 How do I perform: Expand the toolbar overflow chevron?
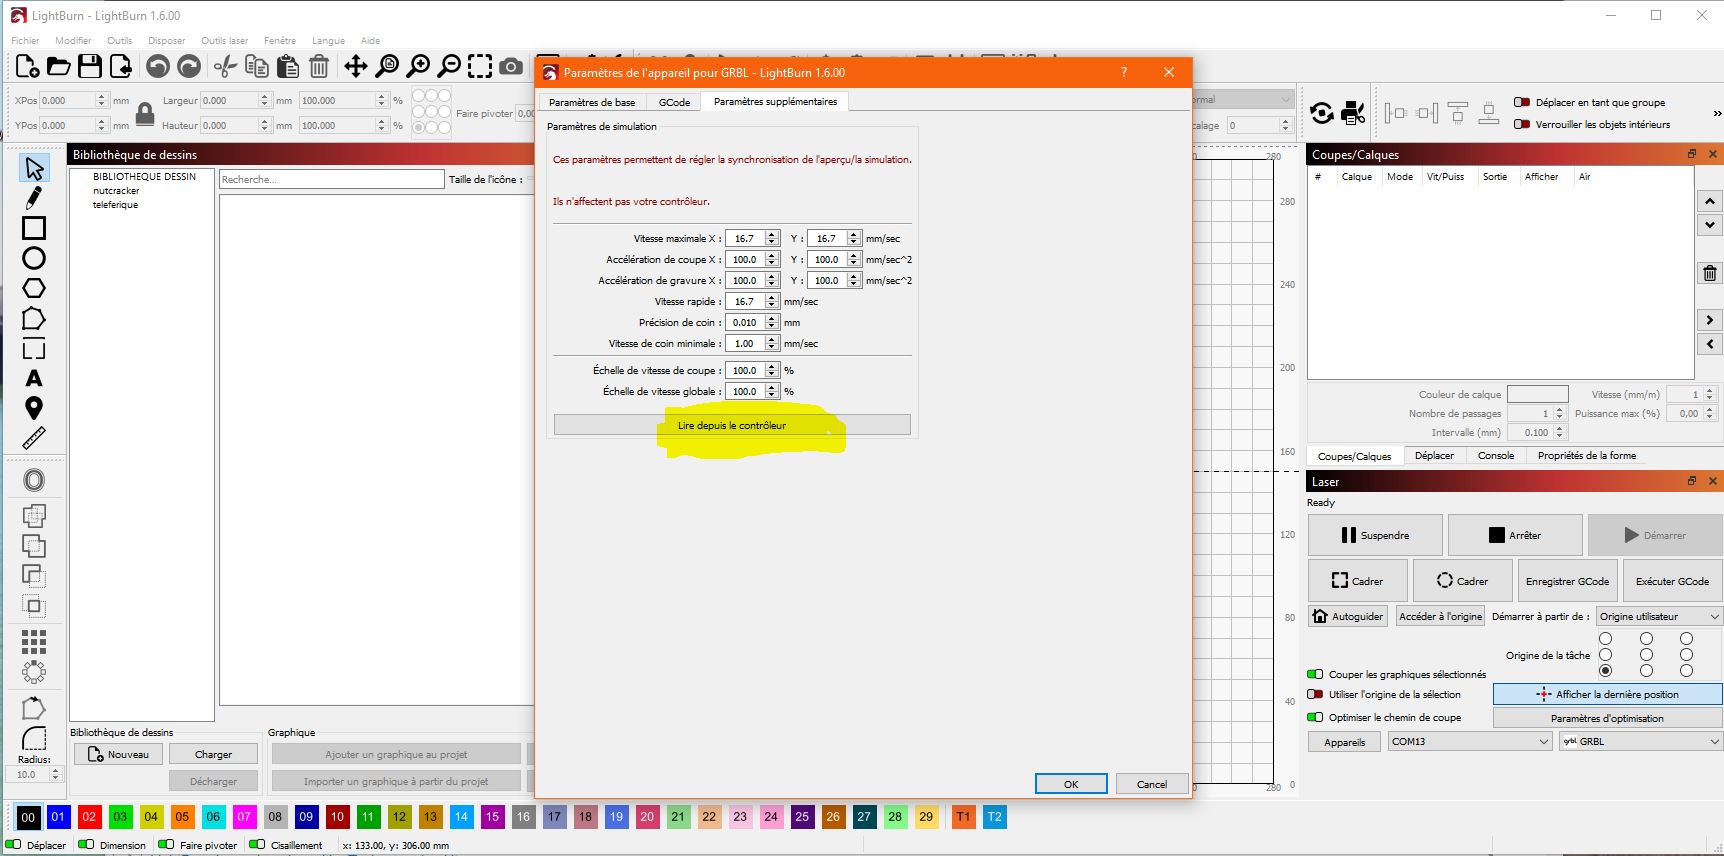click(x=1717, y=113)
